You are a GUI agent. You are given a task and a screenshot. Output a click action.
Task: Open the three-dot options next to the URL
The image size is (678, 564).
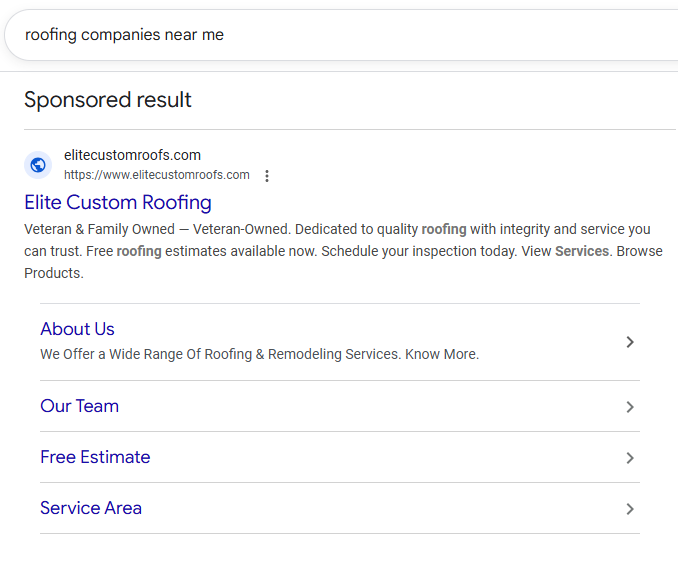tap(267, 176)
